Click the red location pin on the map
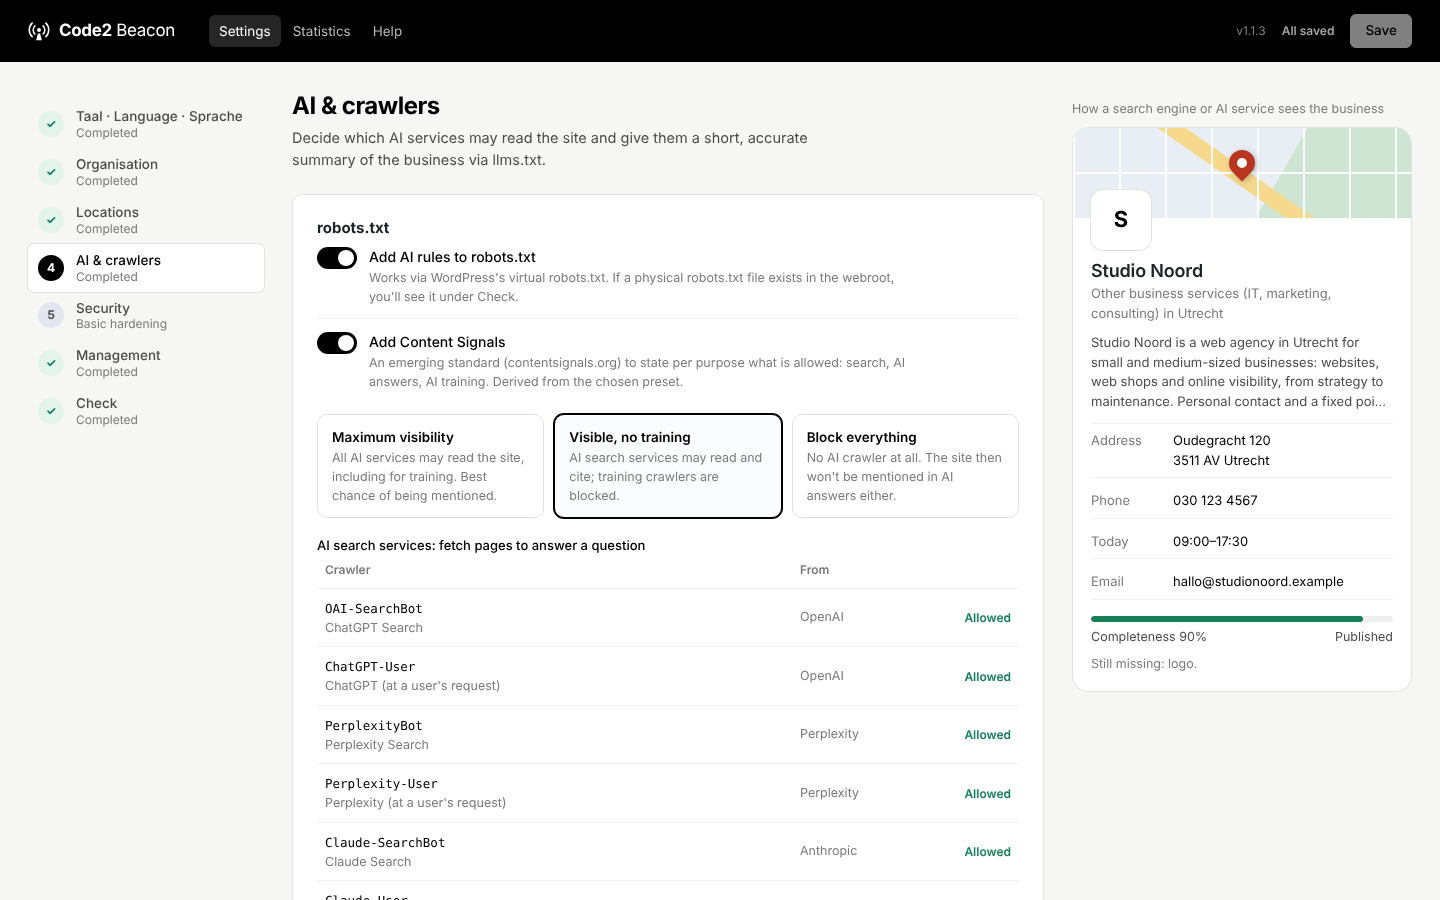This screenshot has height=900, width=1440. click(1242, 165)
